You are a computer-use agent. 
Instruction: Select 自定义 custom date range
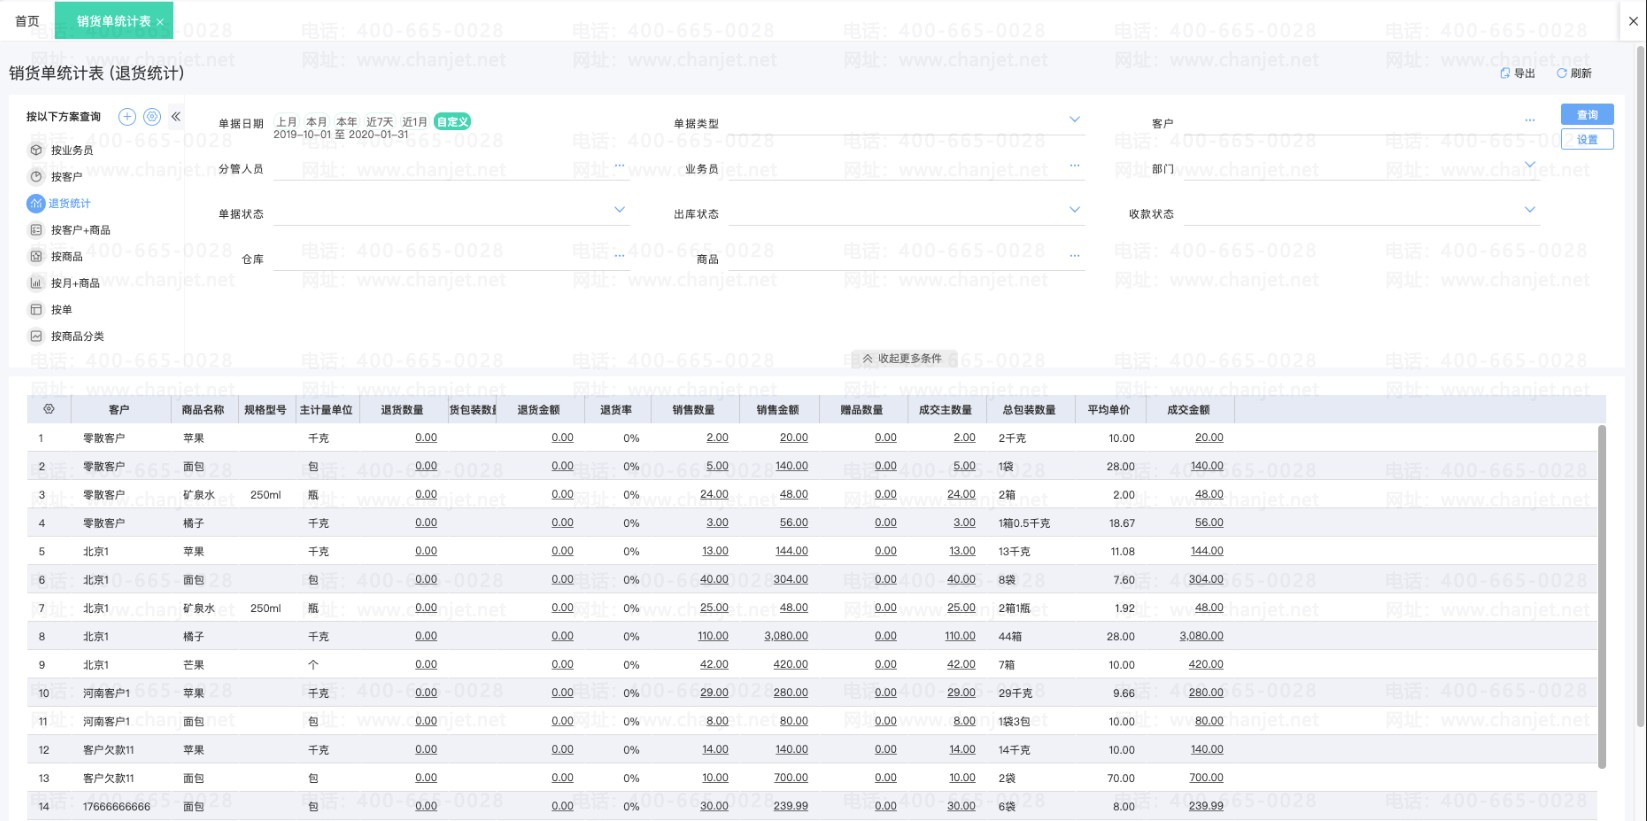[x=453, y=122]
